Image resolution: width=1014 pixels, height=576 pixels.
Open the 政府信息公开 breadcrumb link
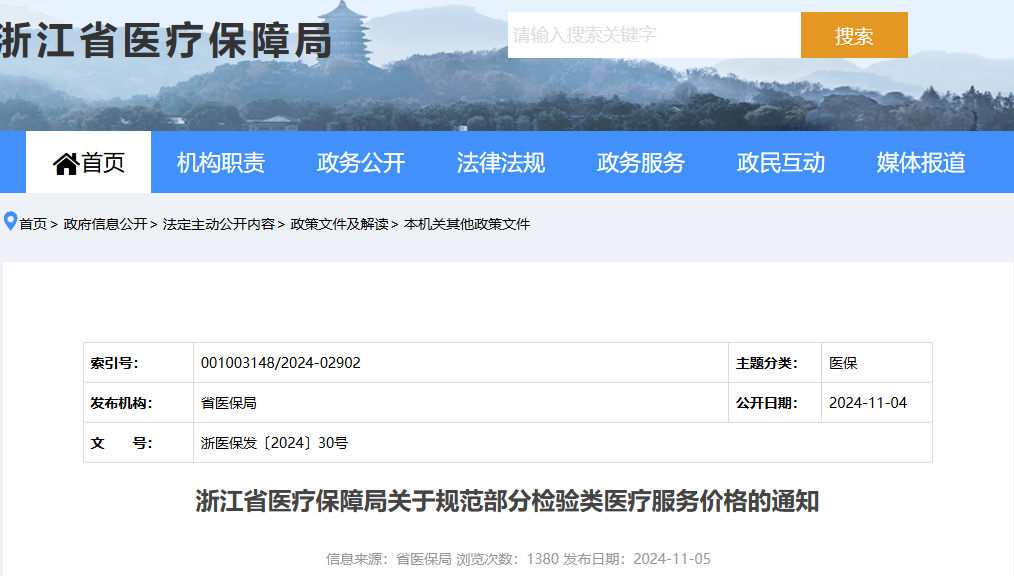pyautogui.click(x=105, y=224)
